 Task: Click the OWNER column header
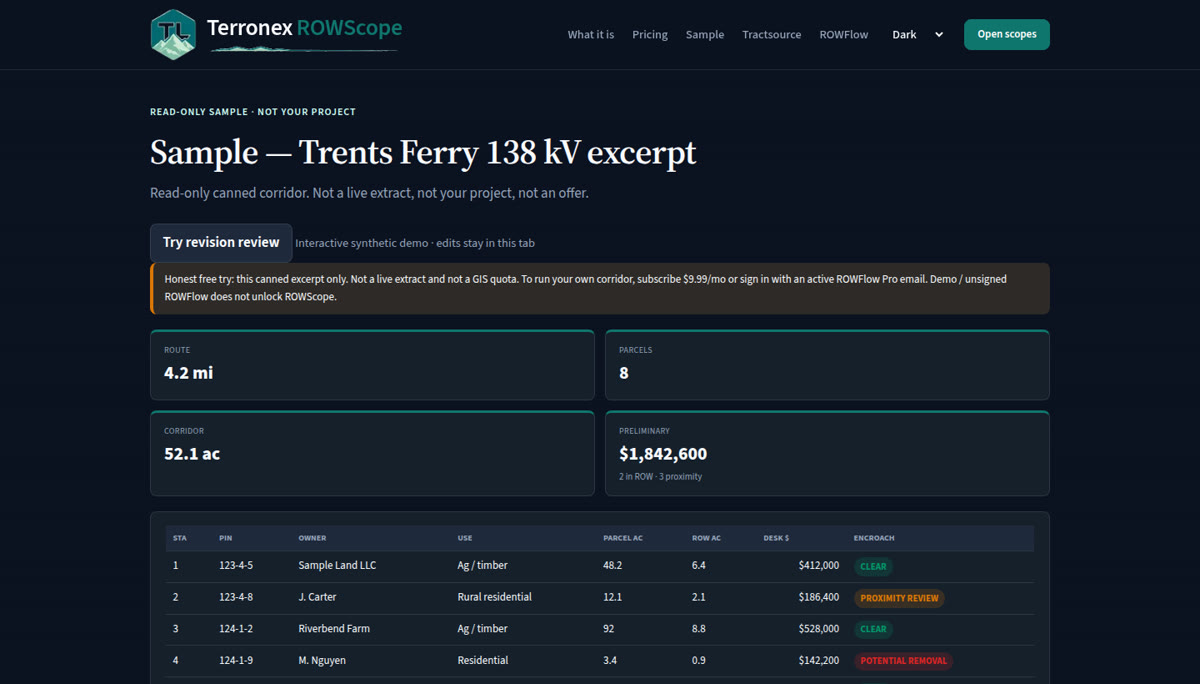312,538
